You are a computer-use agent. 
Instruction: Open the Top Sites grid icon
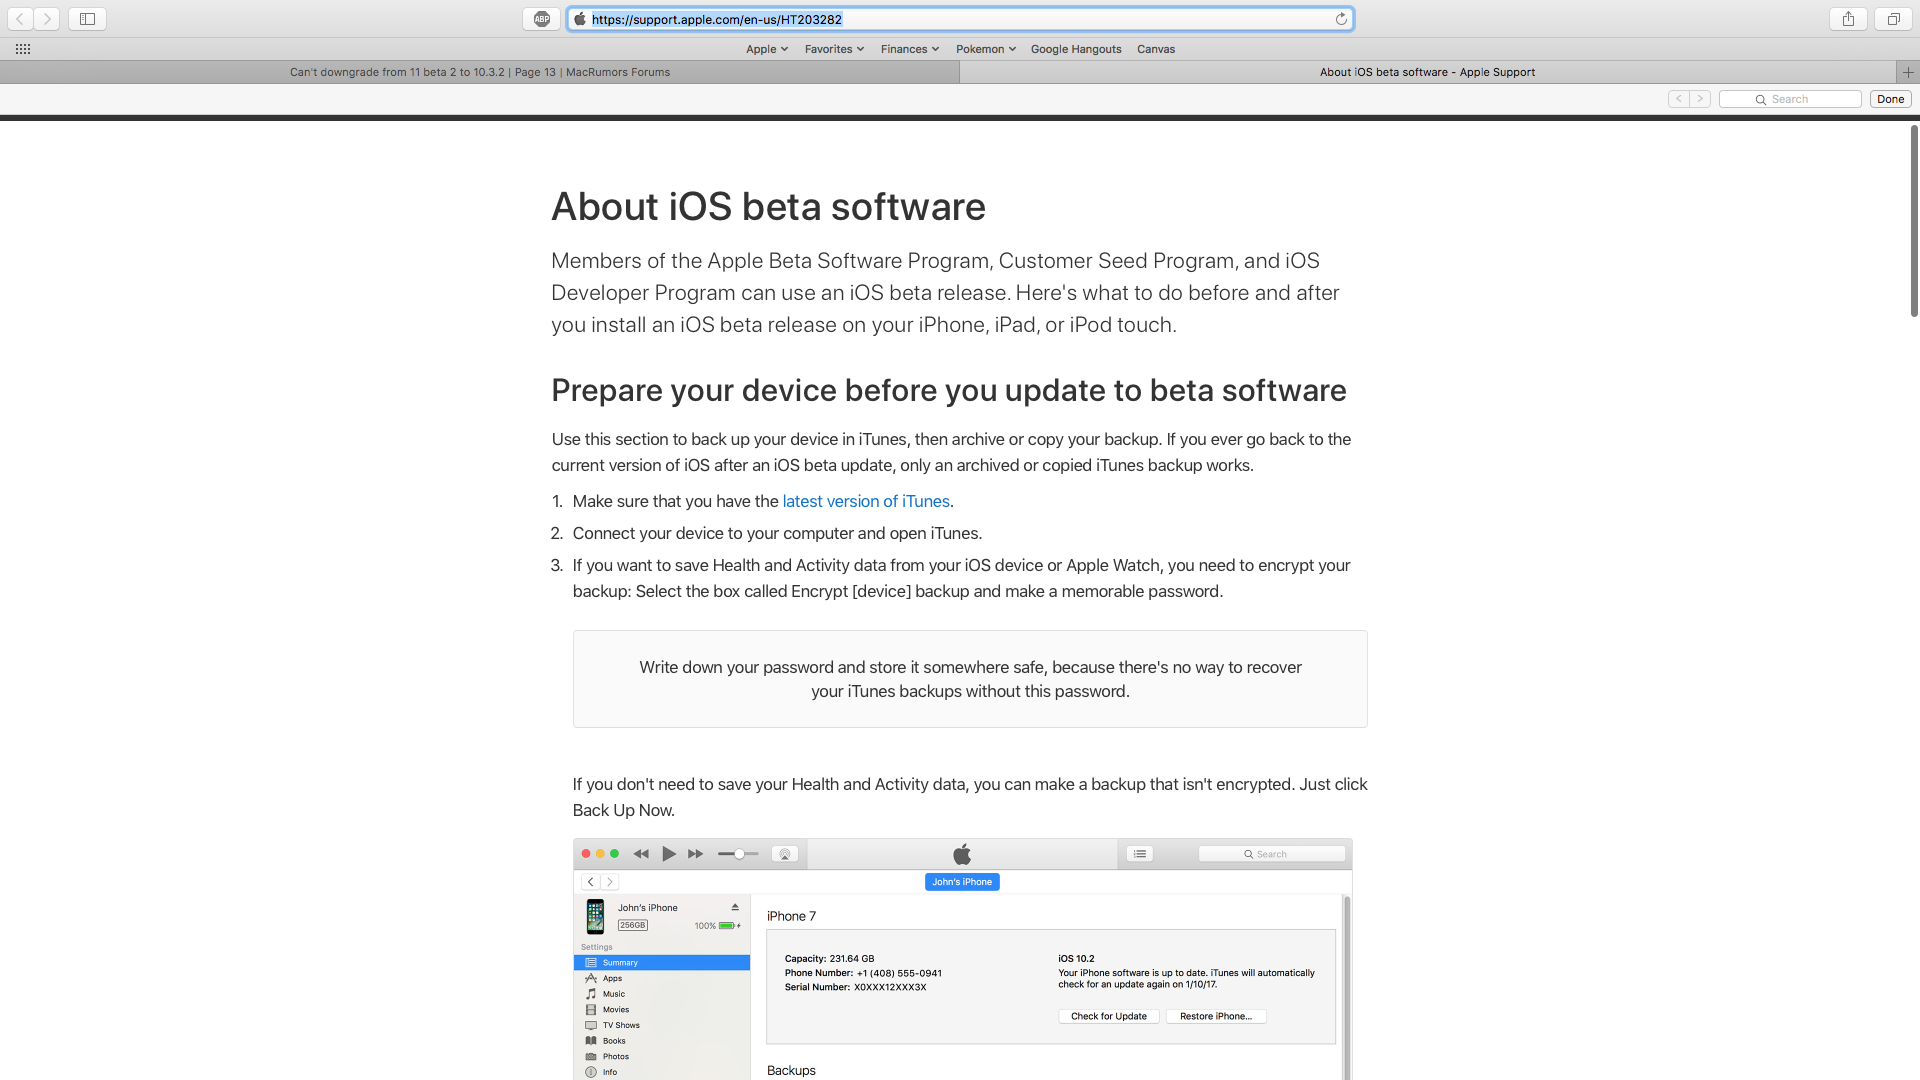(x=23, y=49)
